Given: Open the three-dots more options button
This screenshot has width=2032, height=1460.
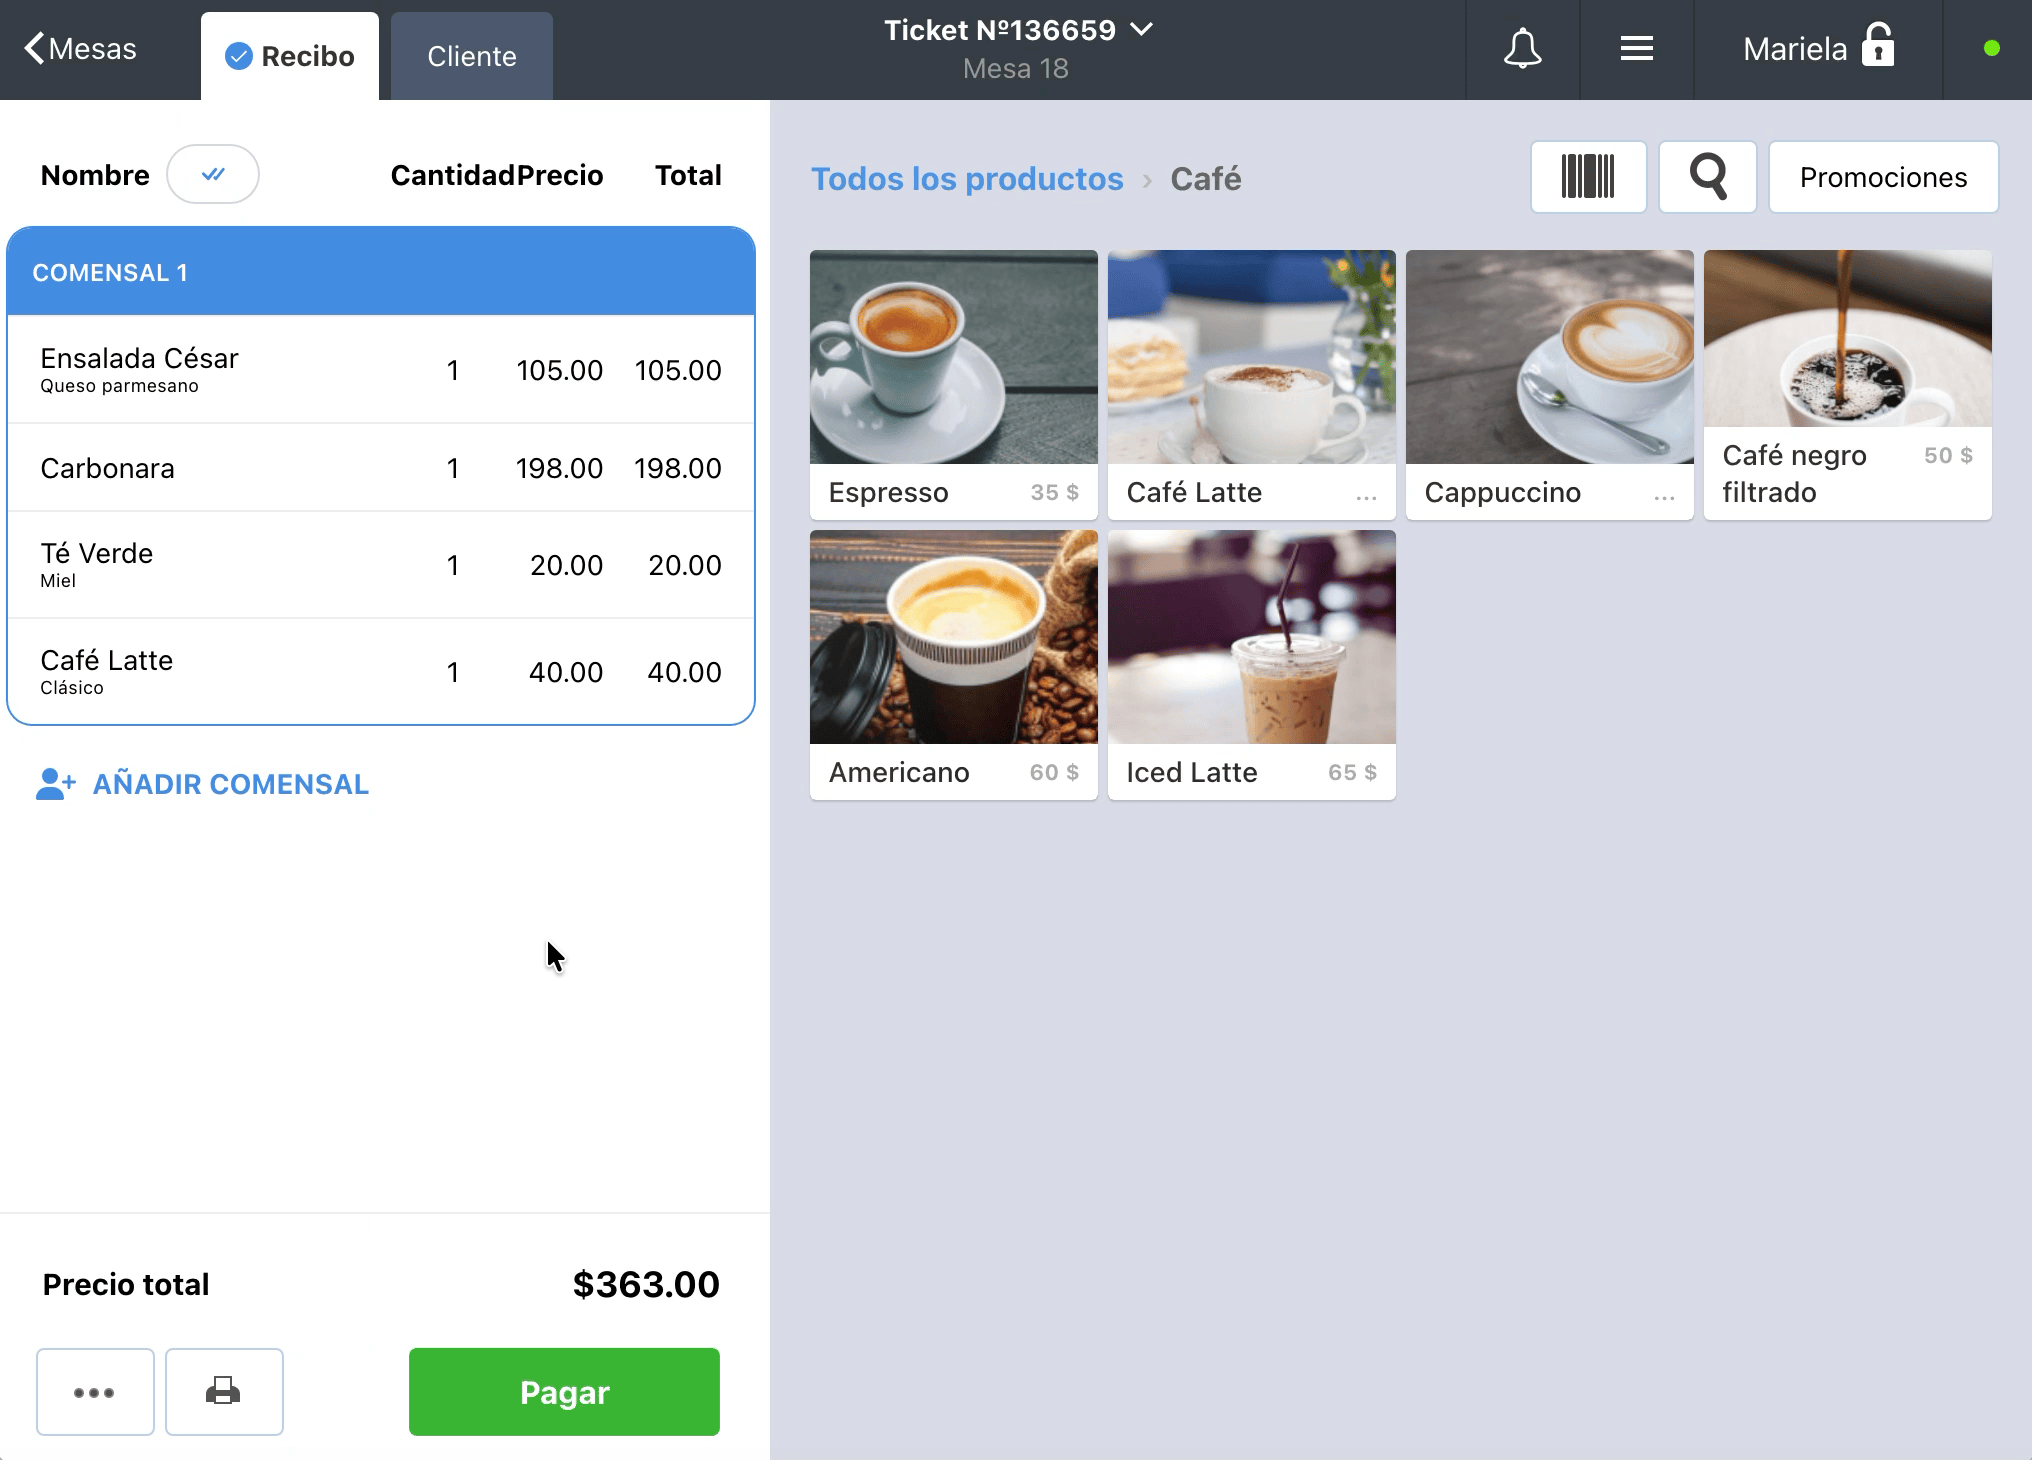Looking at the screenshot, I should point(95,1391).
